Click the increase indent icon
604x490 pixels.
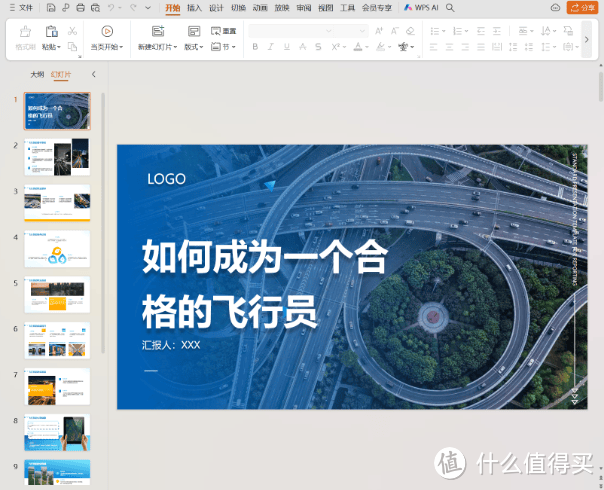497,31
